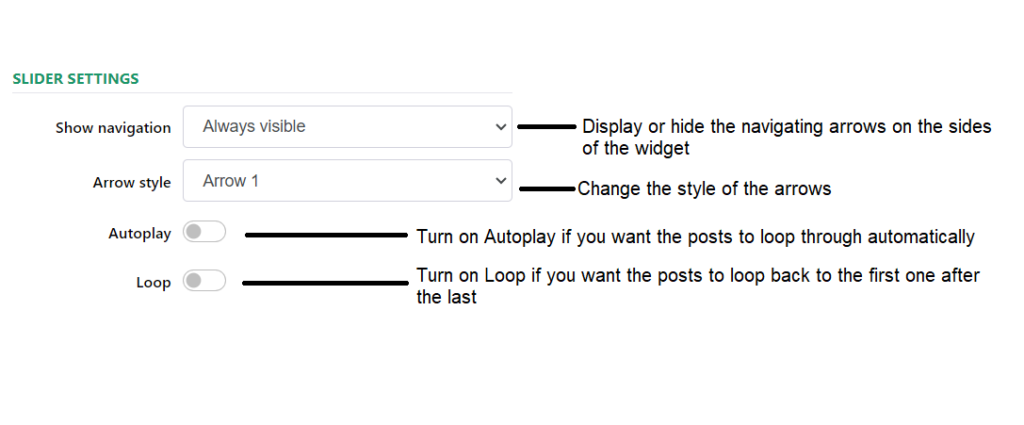Viewport: 1024px width, 425px height.
Task: Click the chevron on the Always visible dropdown
Action: [x=501, y=127]
